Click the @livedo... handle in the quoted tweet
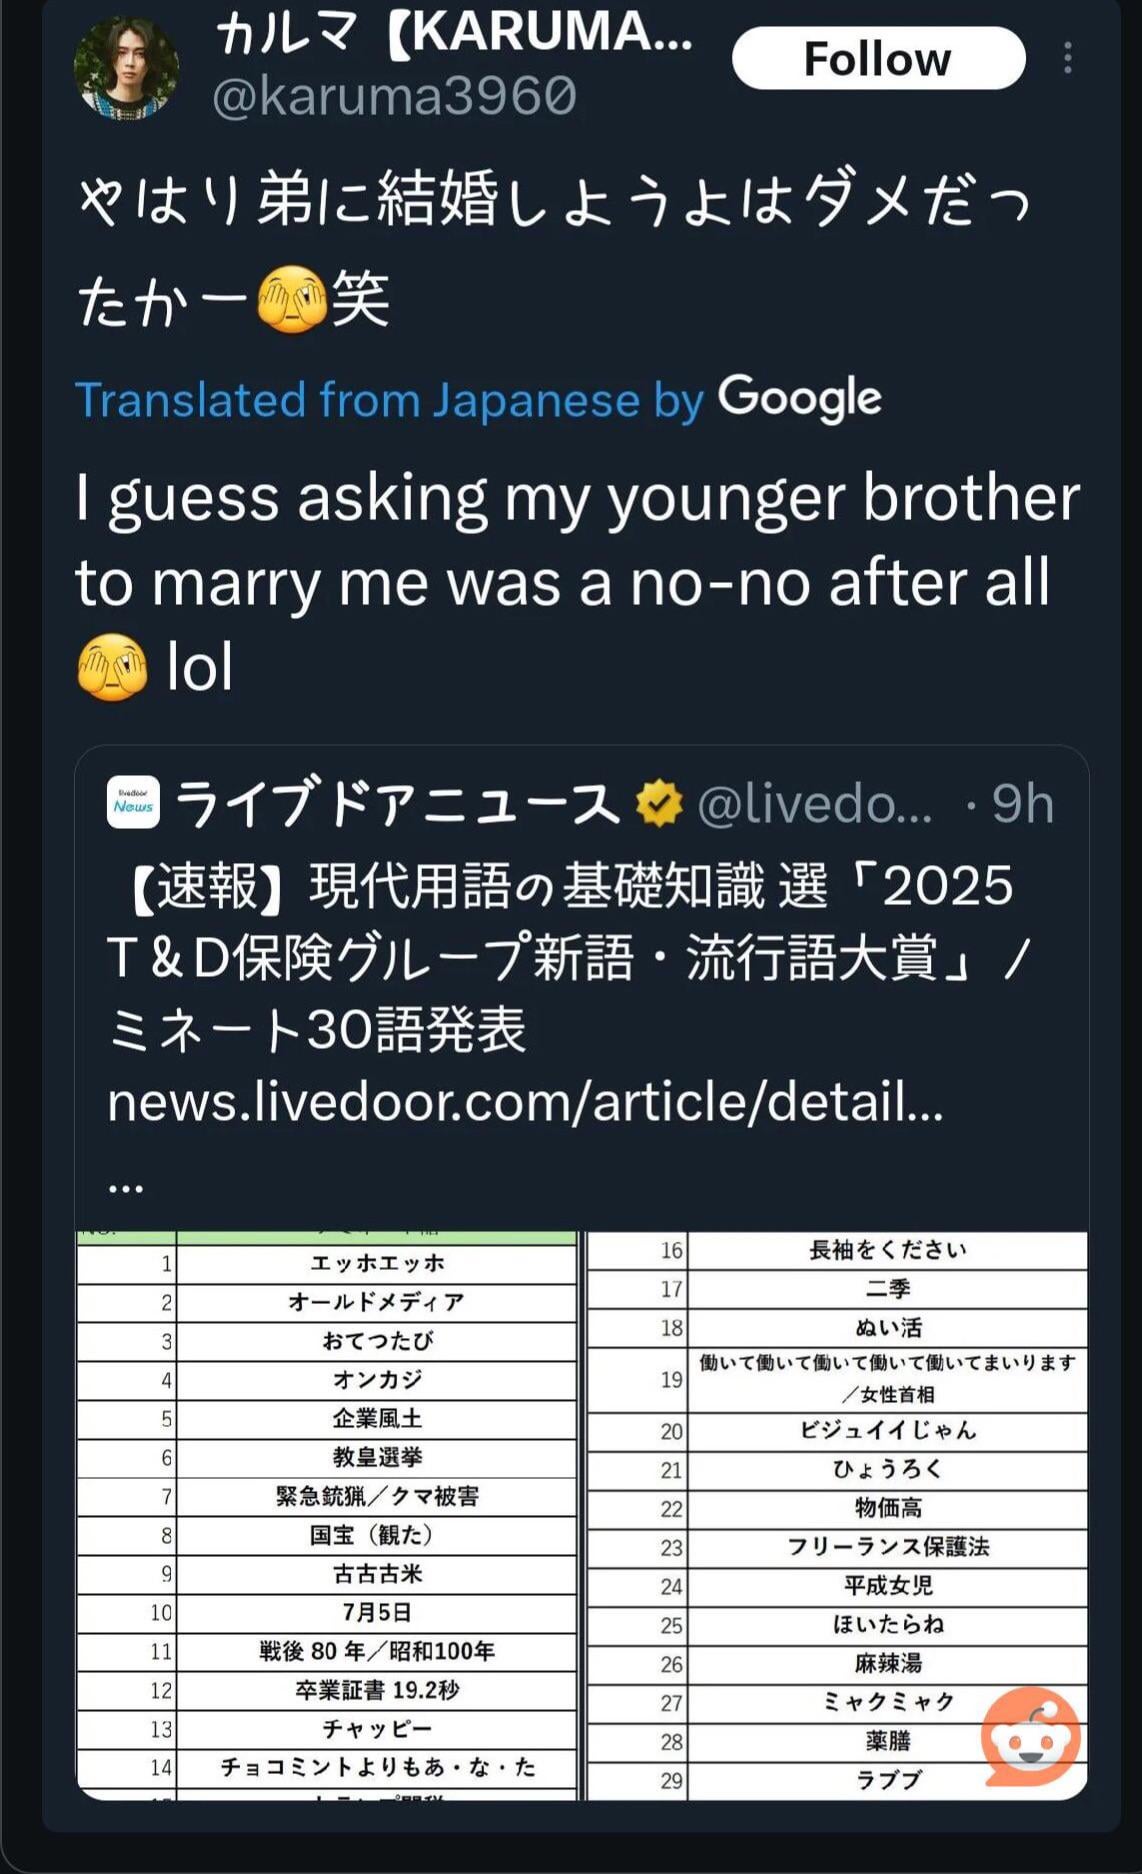The width and height of the screenshot is (1142, 1874). (814, 804)
